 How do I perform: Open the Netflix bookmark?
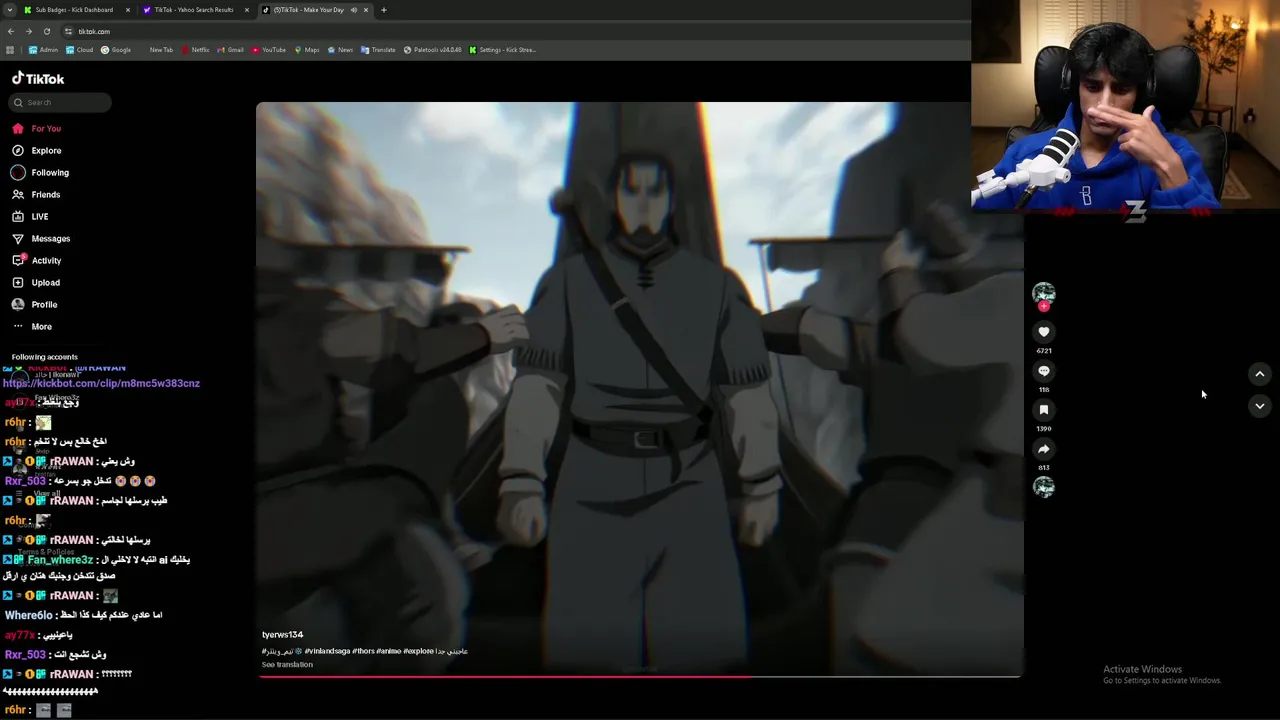[x=195, y=50]
